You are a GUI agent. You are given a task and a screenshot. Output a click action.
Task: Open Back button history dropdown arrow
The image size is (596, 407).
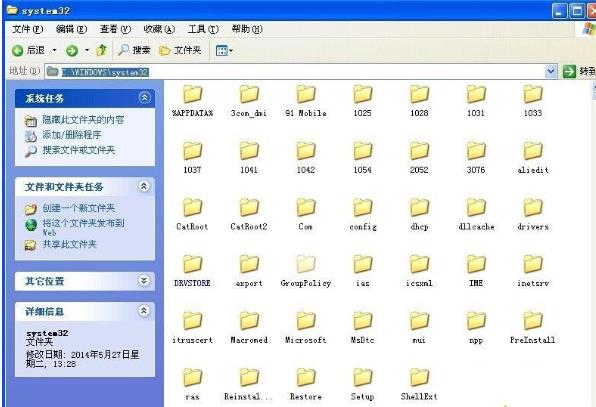pos(54,50)
